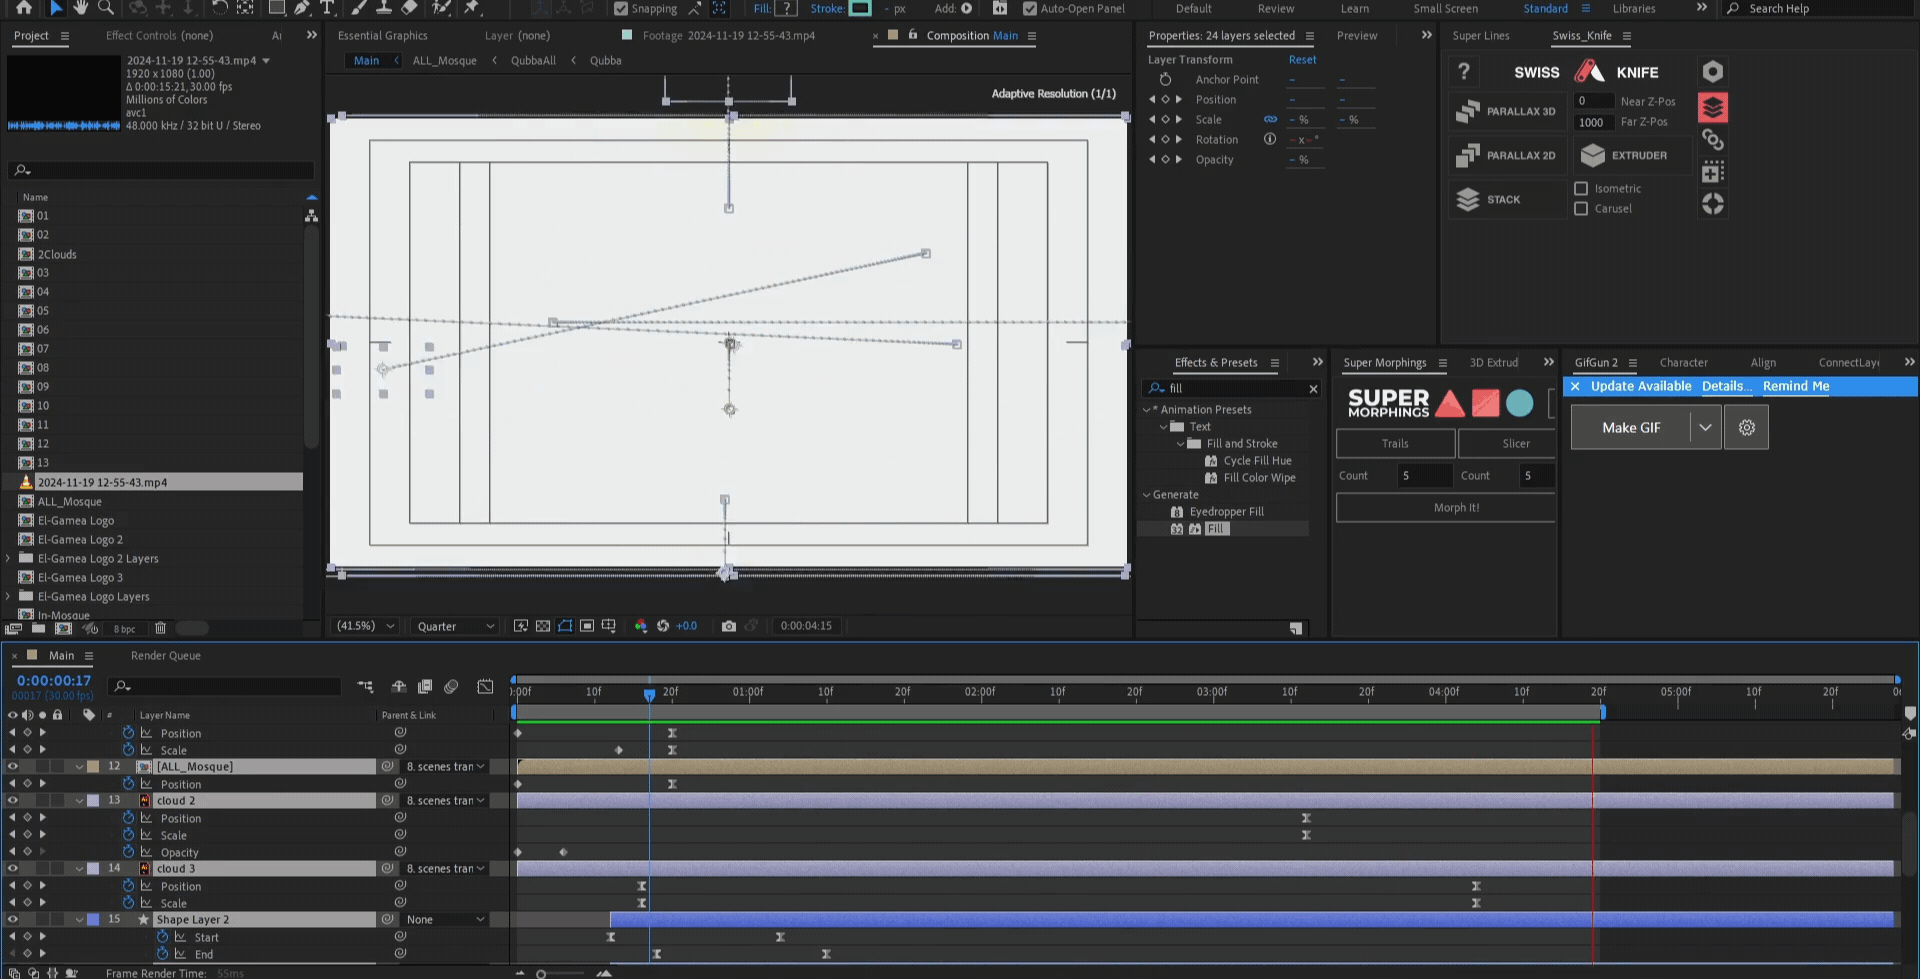Collapse the Generate effects category
This screenshot has height=979, width=1920.
1147,494
